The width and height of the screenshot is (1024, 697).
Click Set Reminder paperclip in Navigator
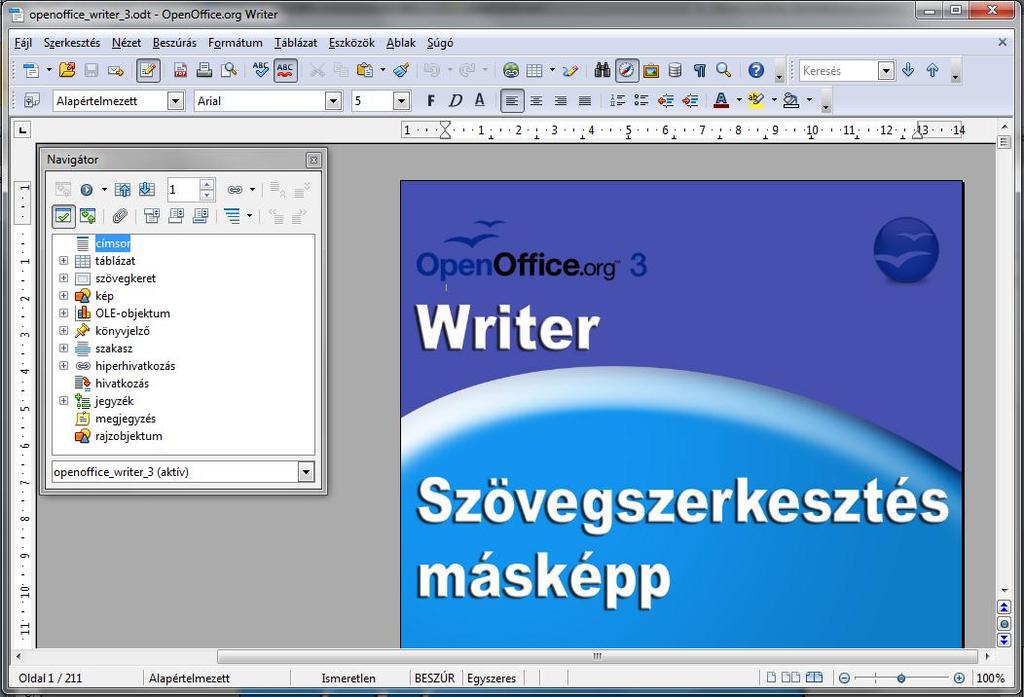[120, 216]
